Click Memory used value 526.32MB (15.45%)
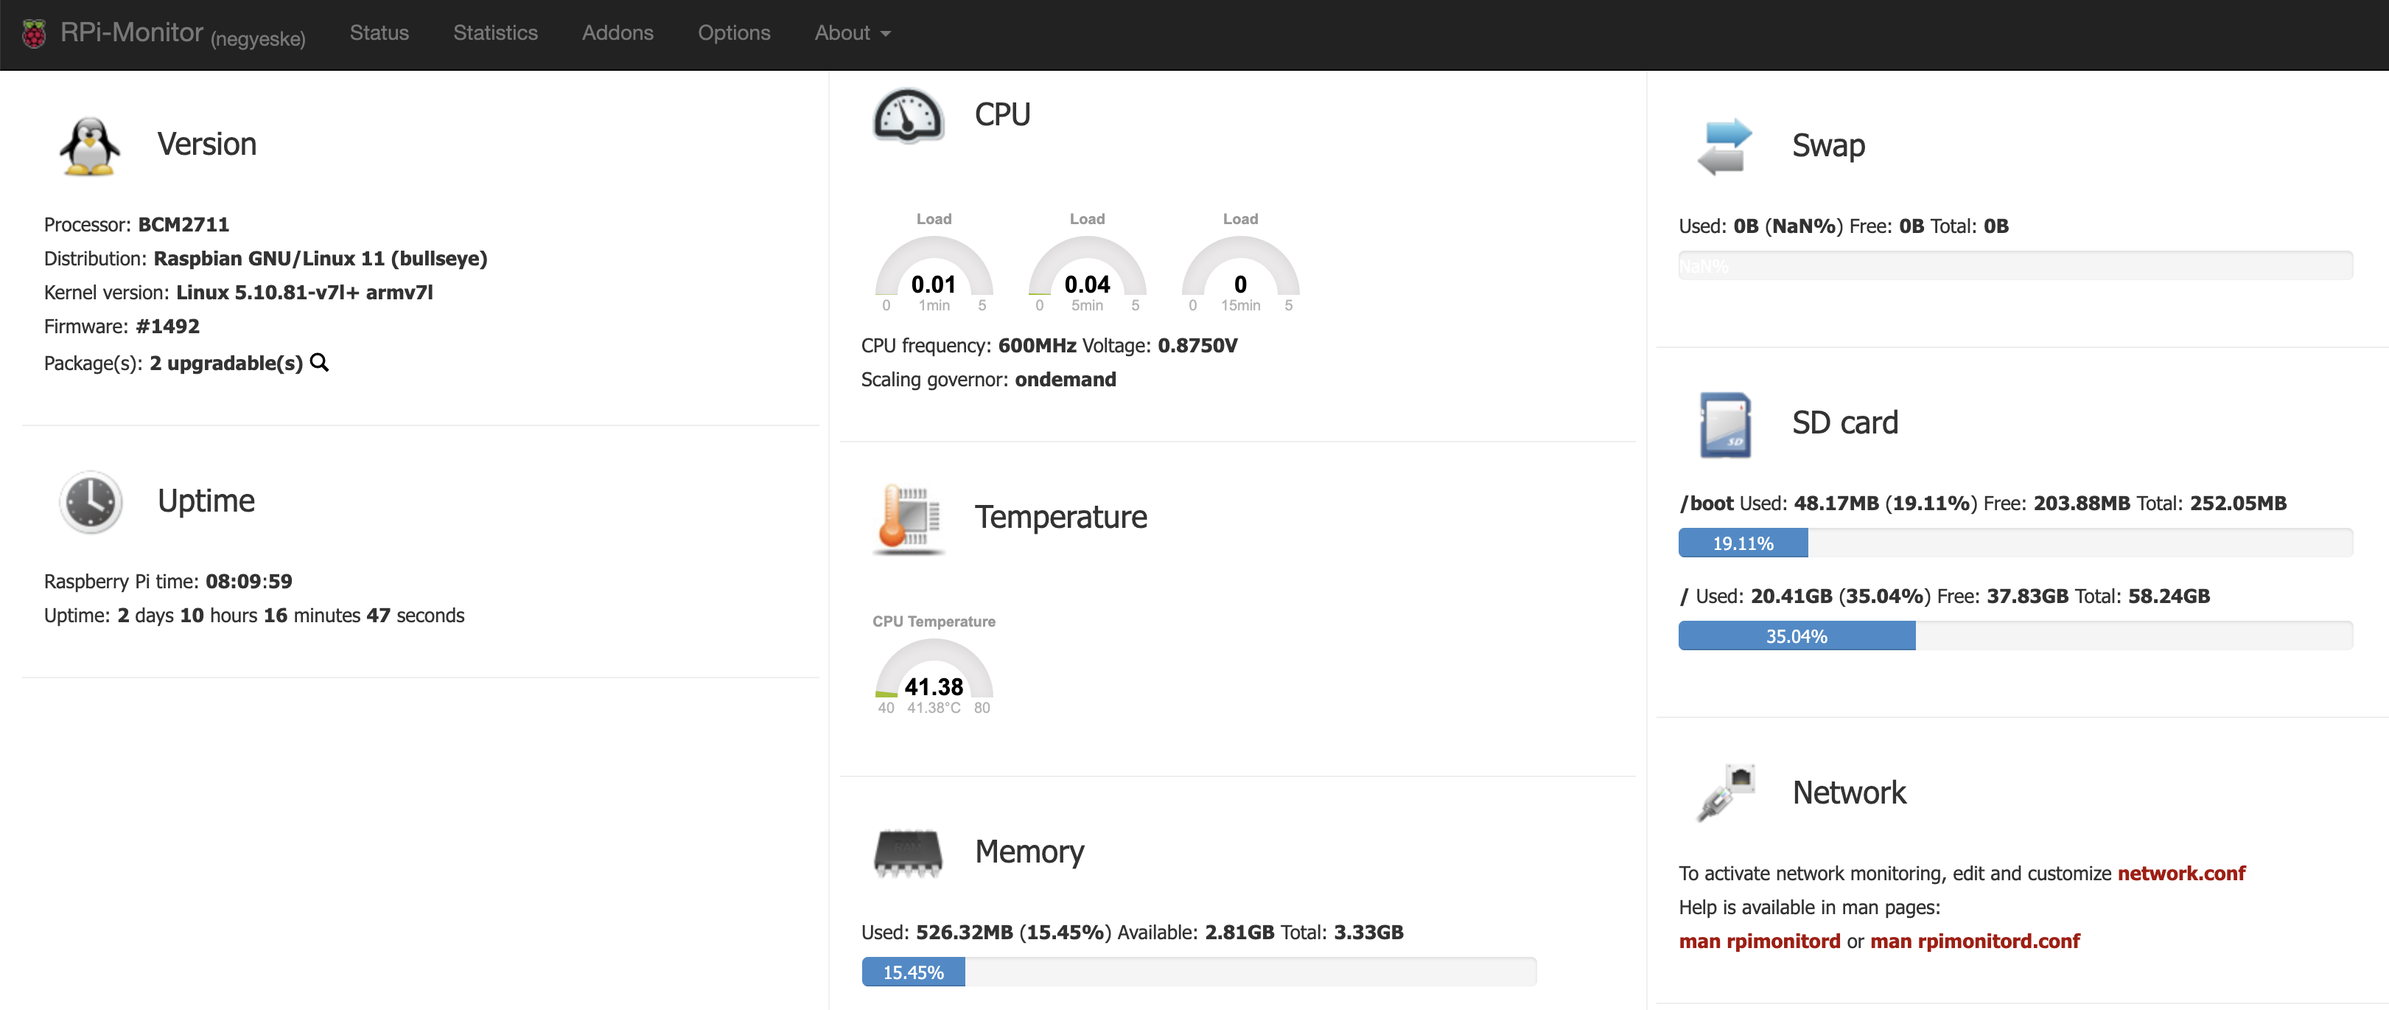Screen dimensions: 2389x1010 [x=1013, y=933]
